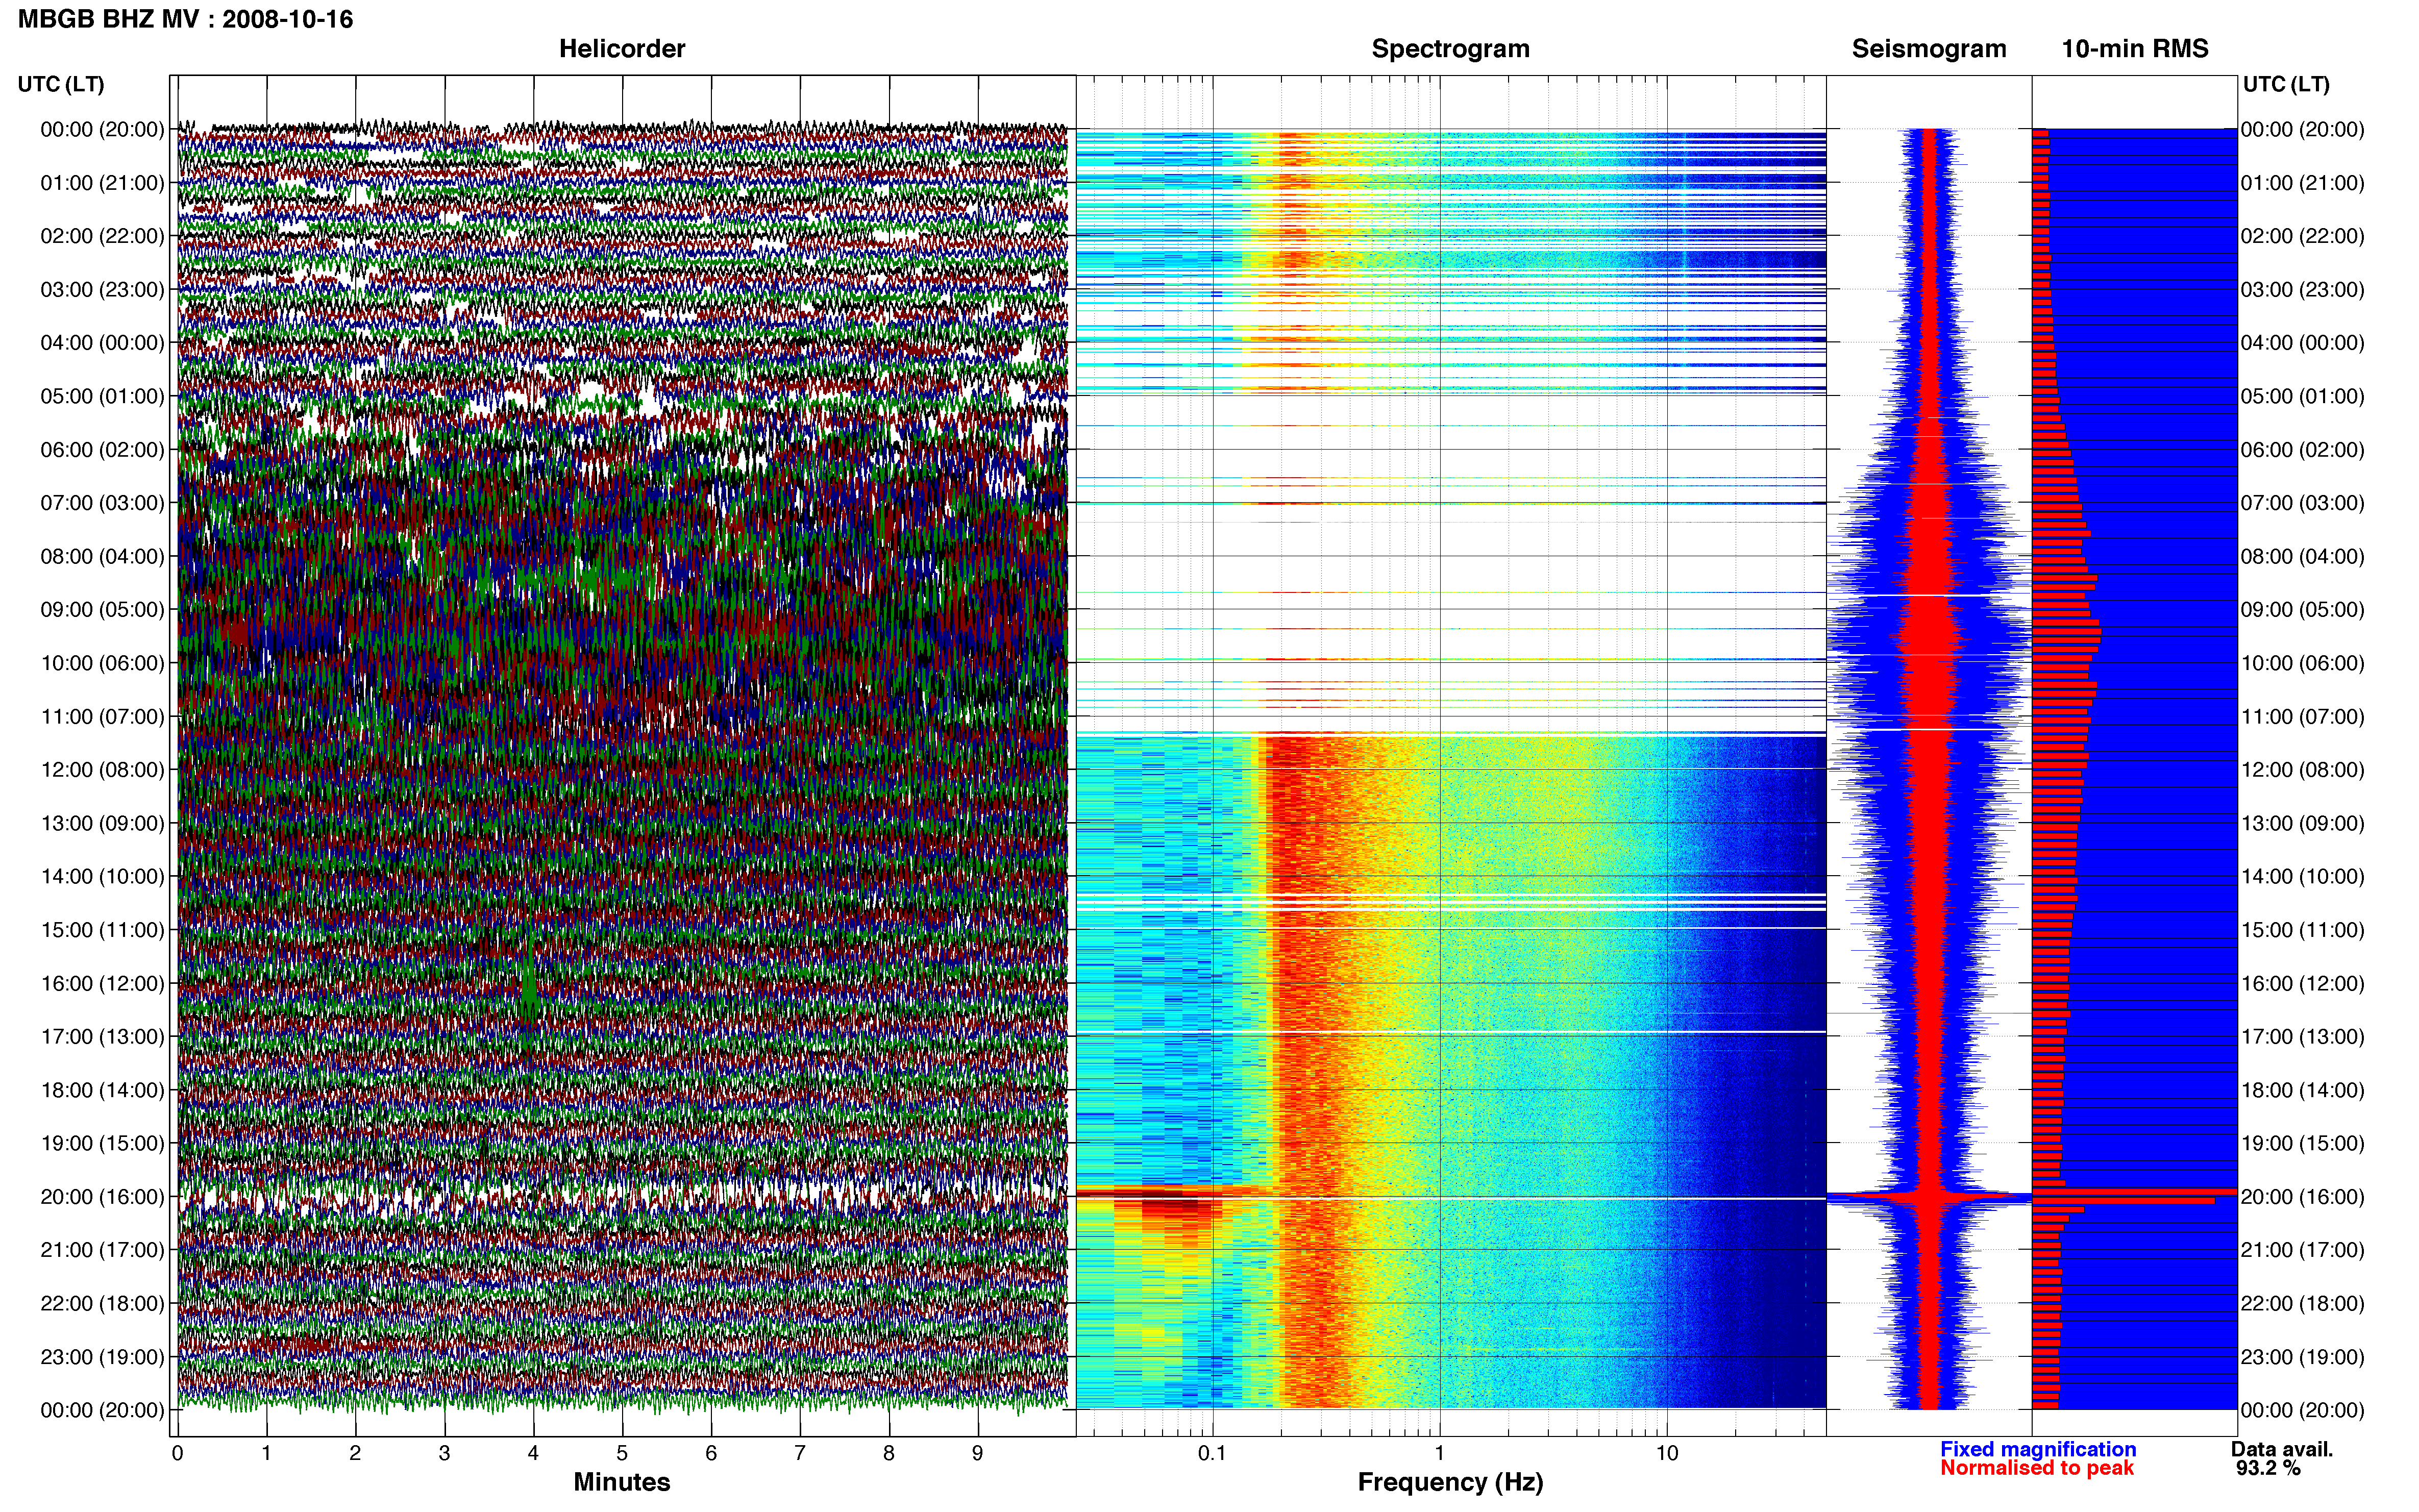Click the 'Data avail.' label

click(x=2282, y=1449)
